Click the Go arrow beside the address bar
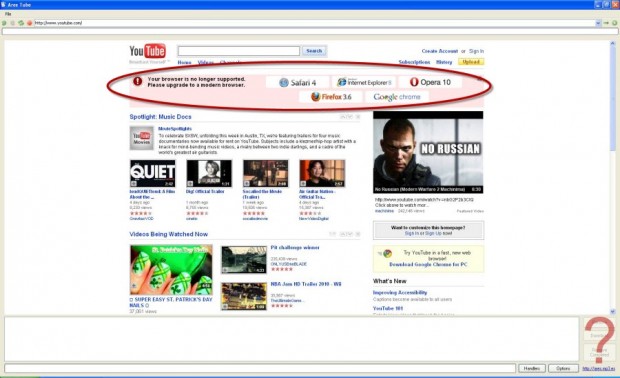Image resolution: width=620 pixels, height=378 pixels. 606,23
